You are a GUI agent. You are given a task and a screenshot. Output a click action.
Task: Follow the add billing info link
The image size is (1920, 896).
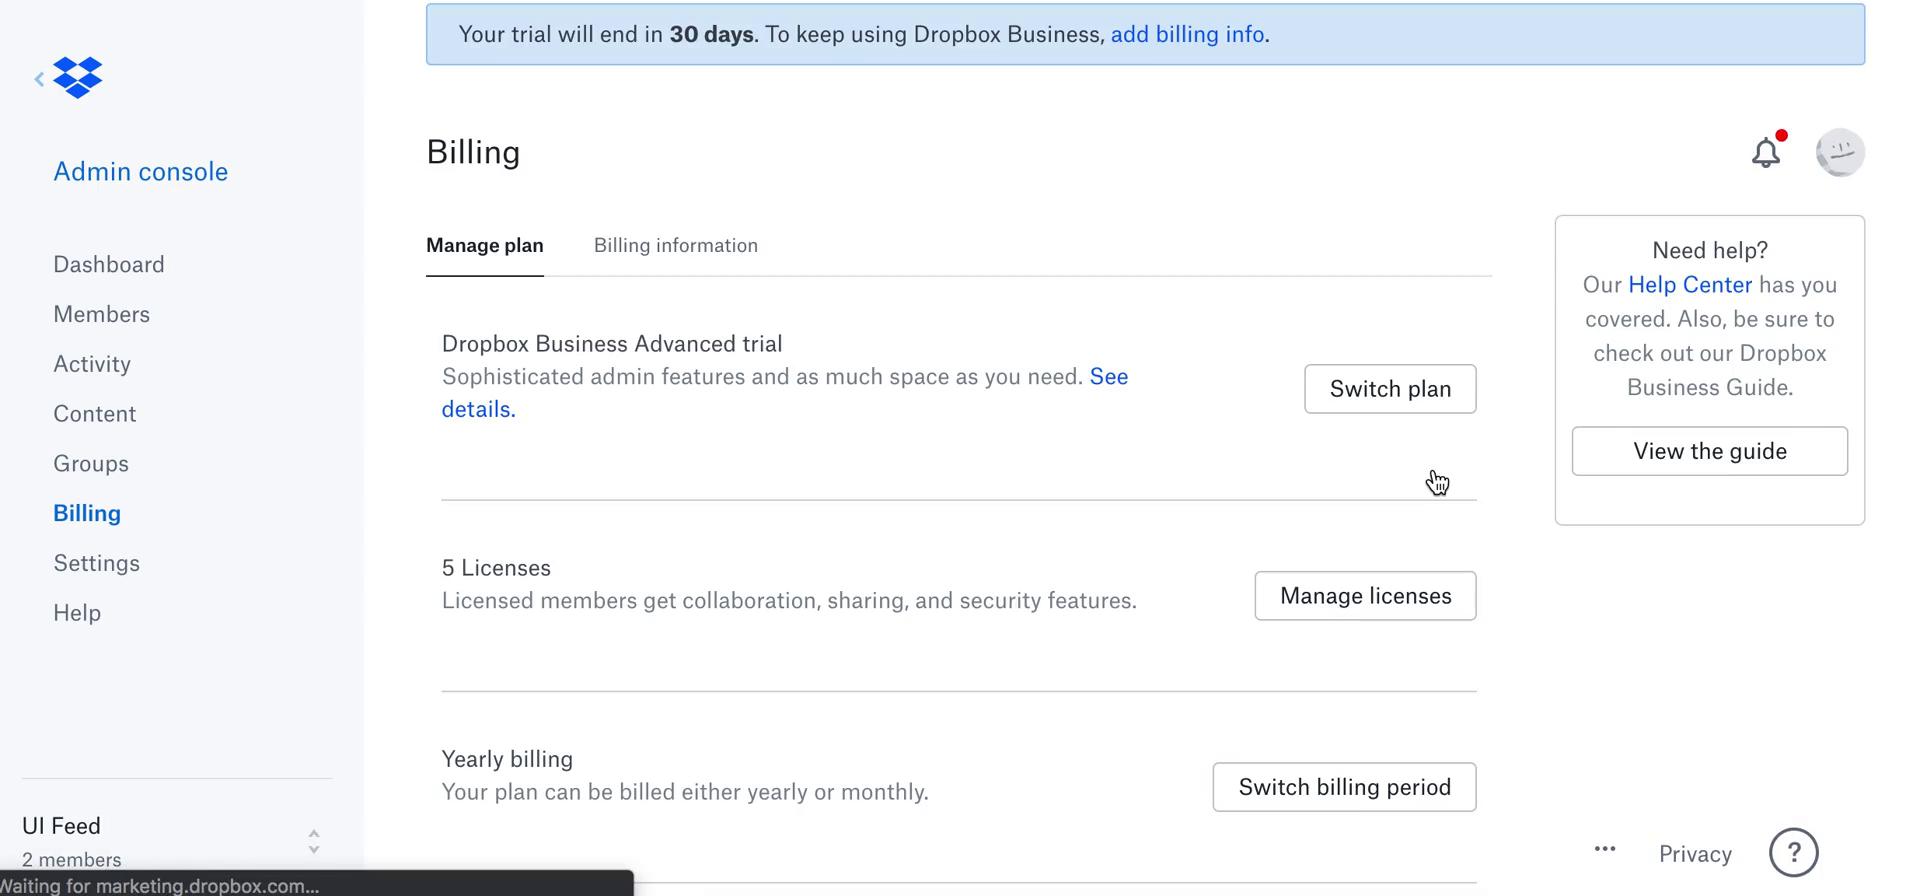pyautogui.click(x=1187, y=34)
